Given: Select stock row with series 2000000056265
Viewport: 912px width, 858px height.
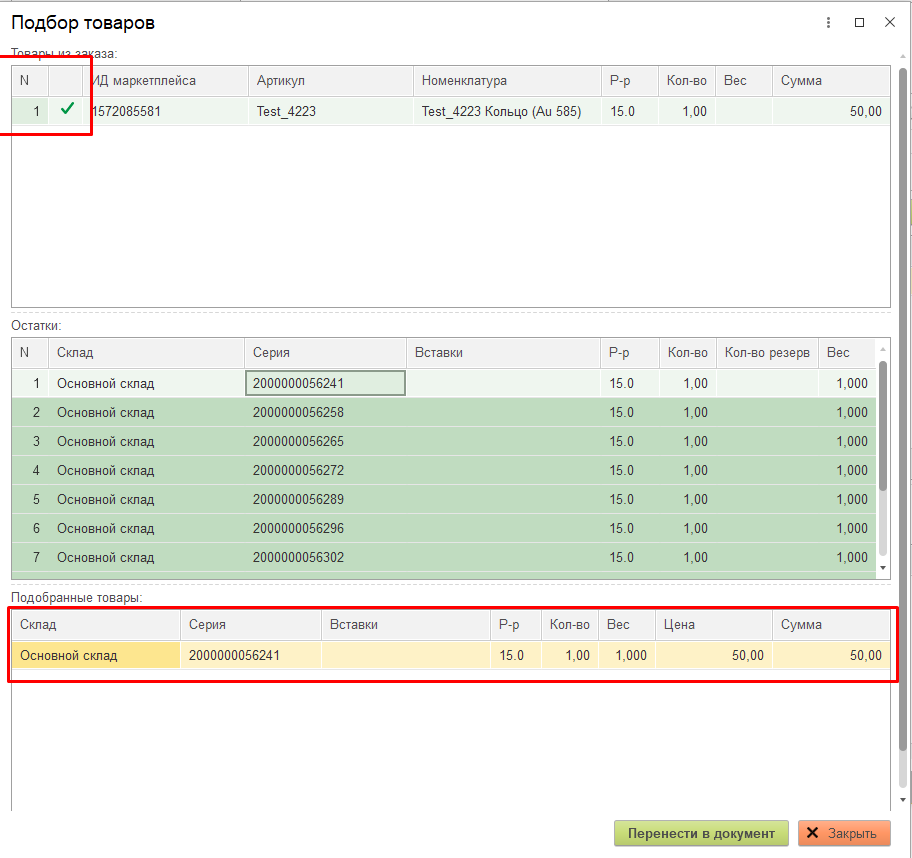Looking at the screenshot, I should click(444, 442).
